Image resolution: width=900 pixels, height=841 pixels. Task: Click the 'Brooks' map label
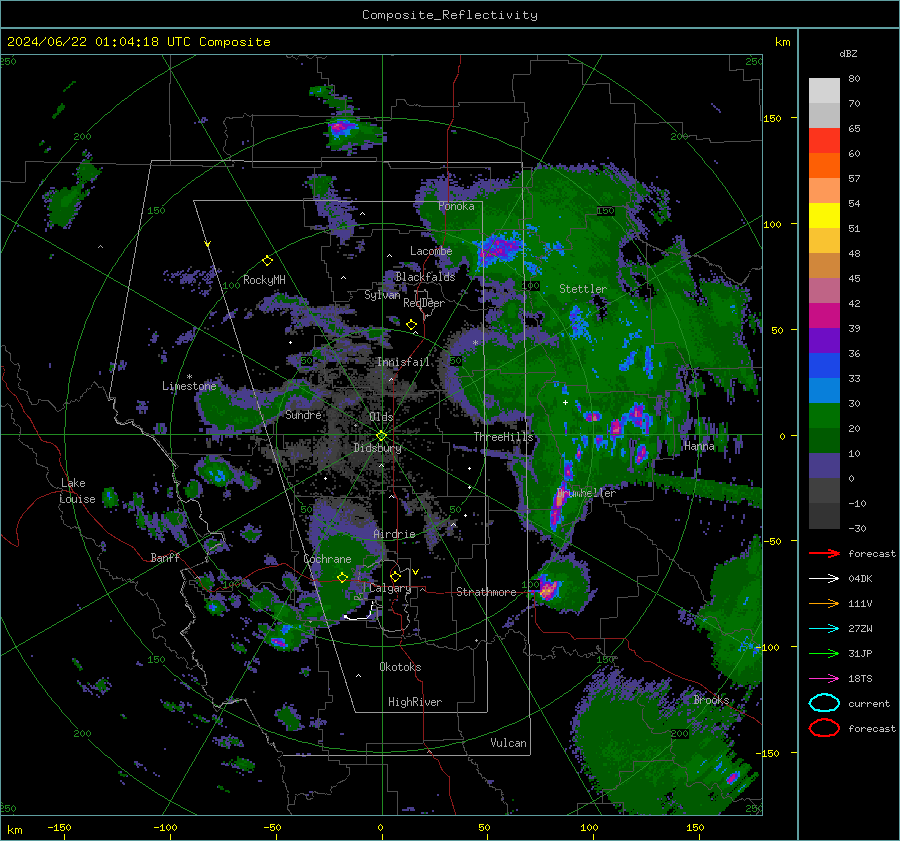pyautogui.click(x=711, y=700)
